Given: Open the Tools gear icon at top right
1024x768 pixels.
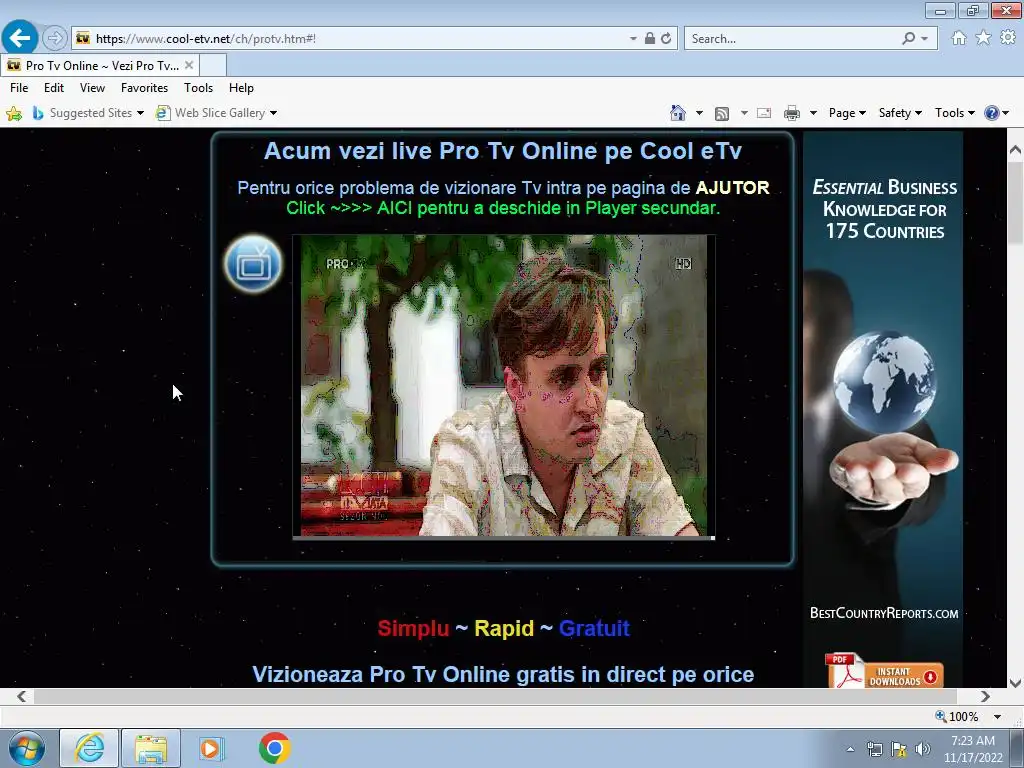Looking at the screenshot, I should point(1008,38).
